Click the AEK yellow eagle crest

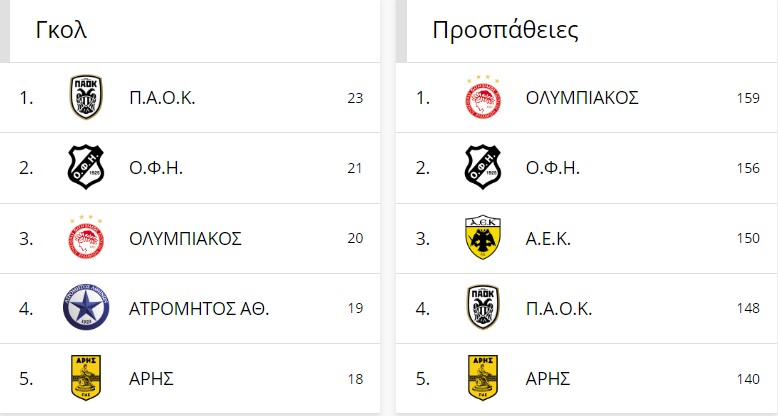point(483,237)
